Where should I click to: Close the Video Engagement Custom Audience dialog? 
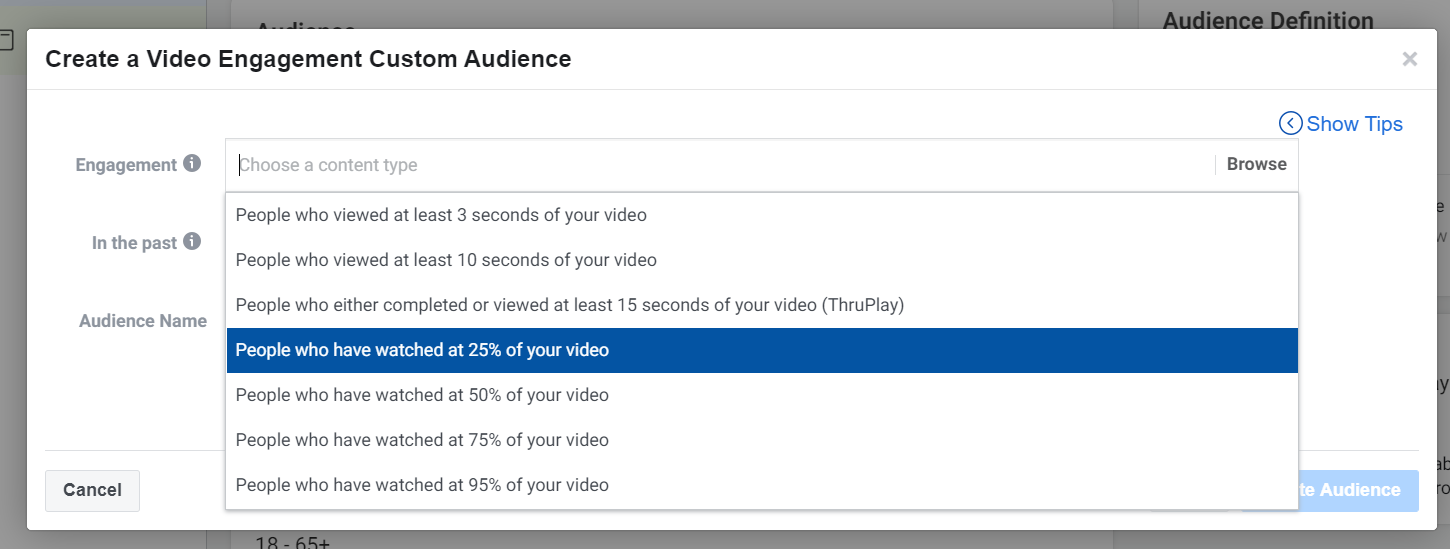pyautogui.click(x=1409, y=59)
